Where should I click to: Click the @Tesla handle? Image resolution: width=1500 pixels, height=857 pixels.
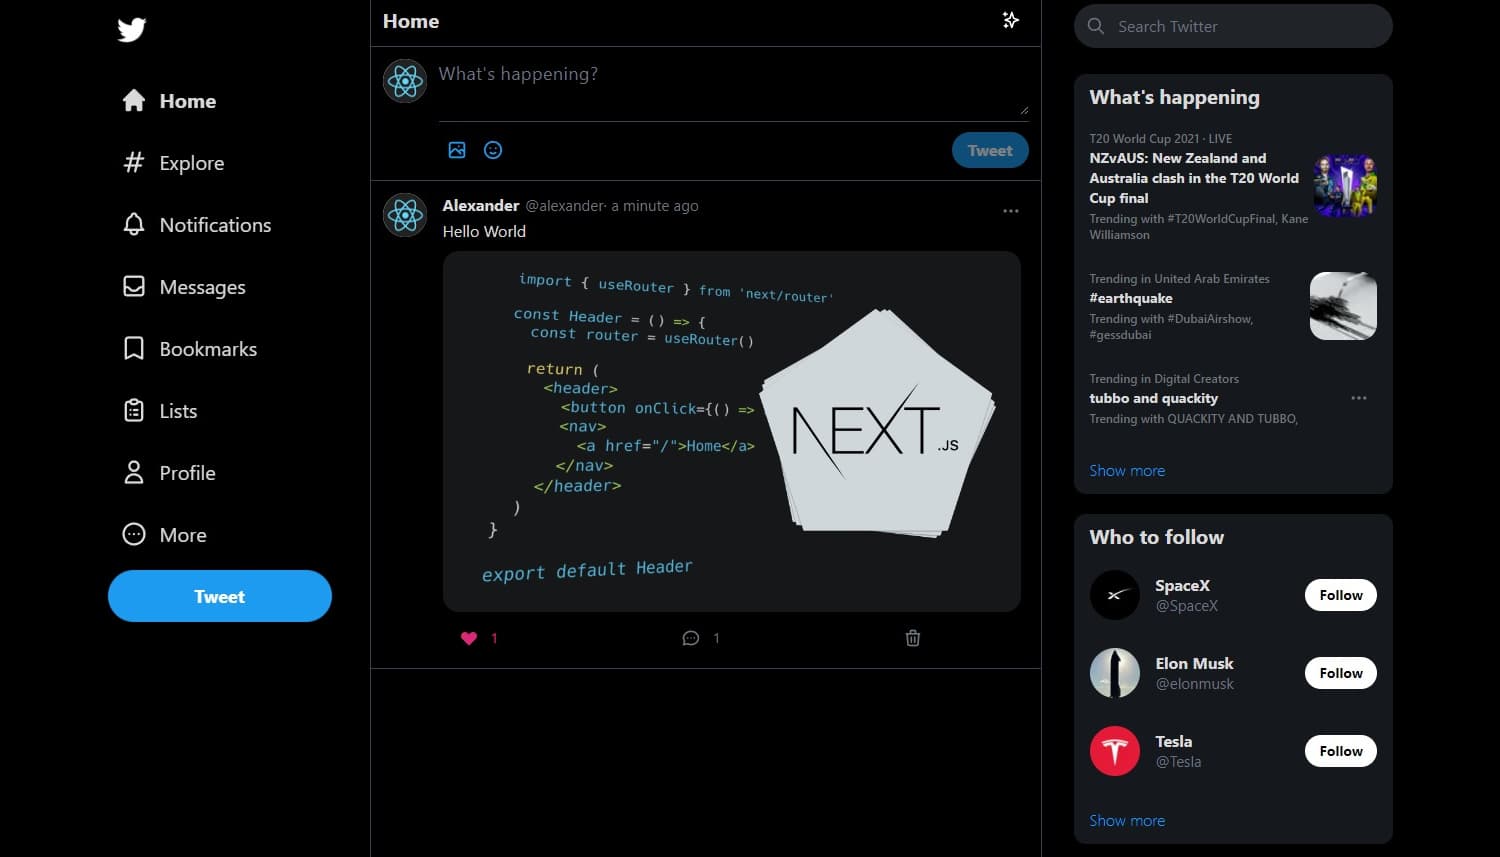(x=1179, y=762)
